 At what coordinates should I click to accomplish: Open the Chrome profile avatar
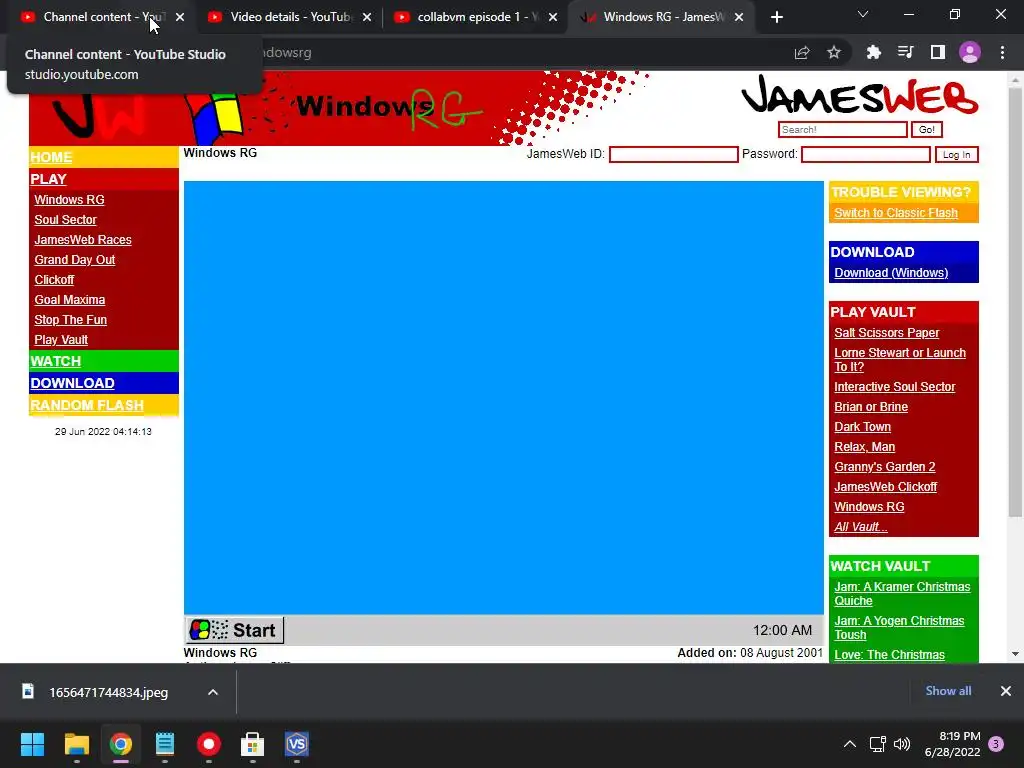point(970,53)
